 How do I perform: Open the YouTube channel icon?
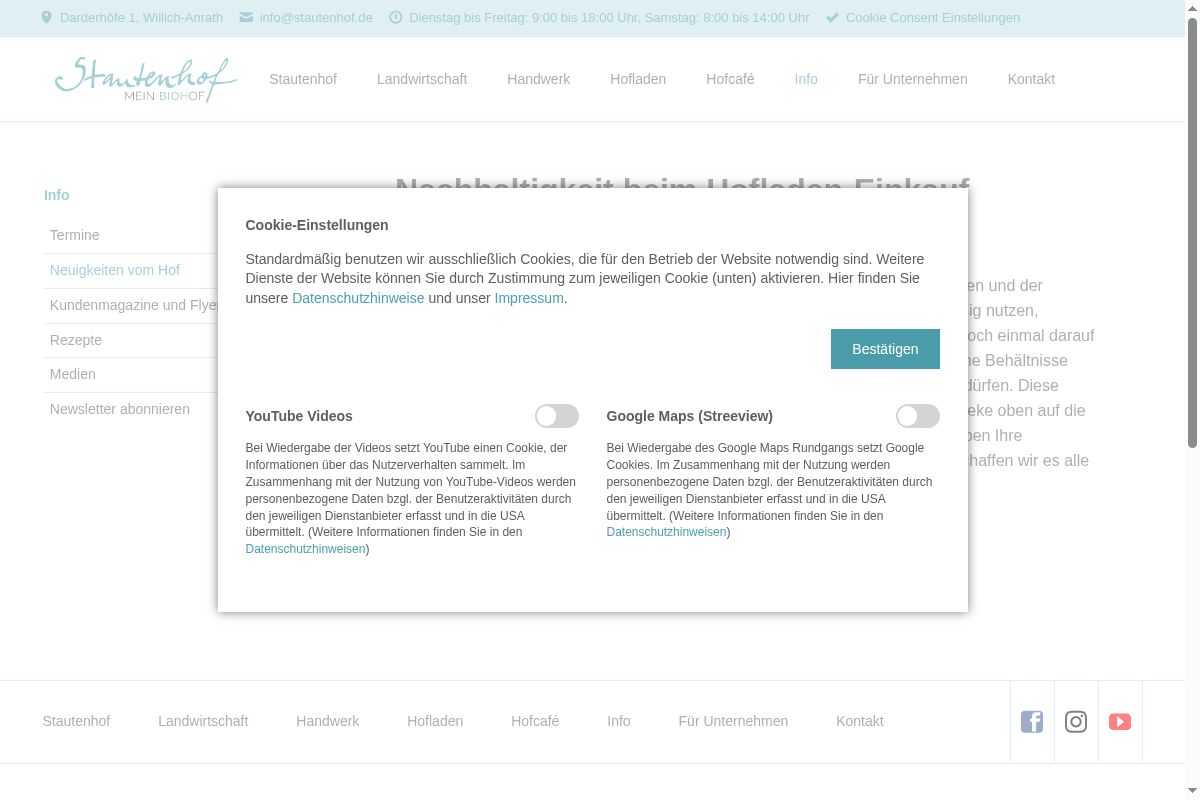(x=1120, y=721)
